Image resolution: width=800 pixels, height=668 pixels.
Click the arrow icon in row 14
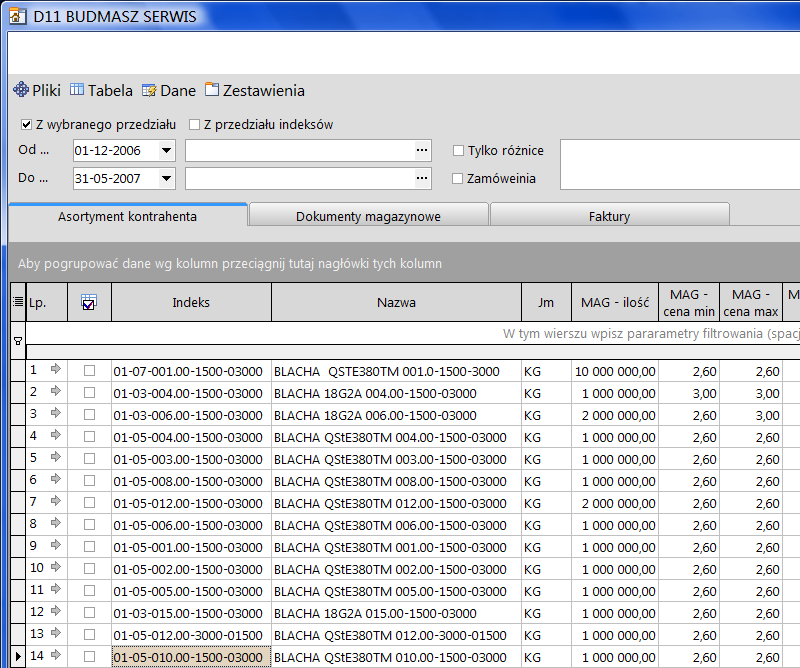pos(56,654)
